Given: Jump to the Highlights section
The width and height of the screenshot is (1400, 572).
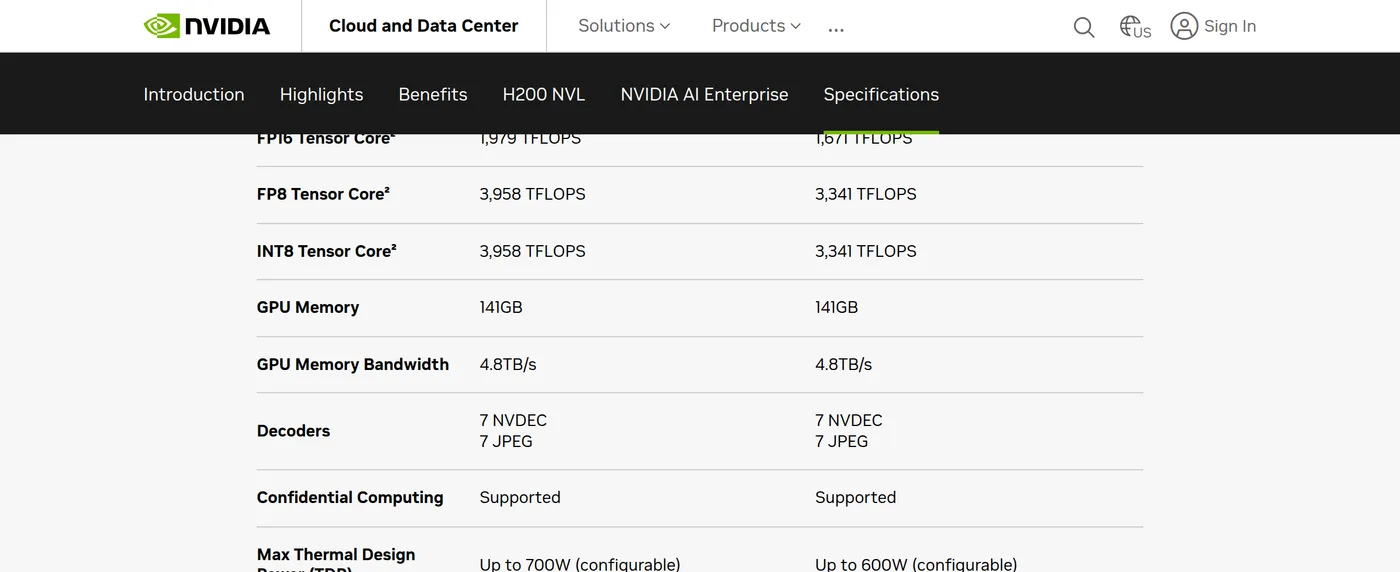Looking at the screenshot, I should (321, 94).
